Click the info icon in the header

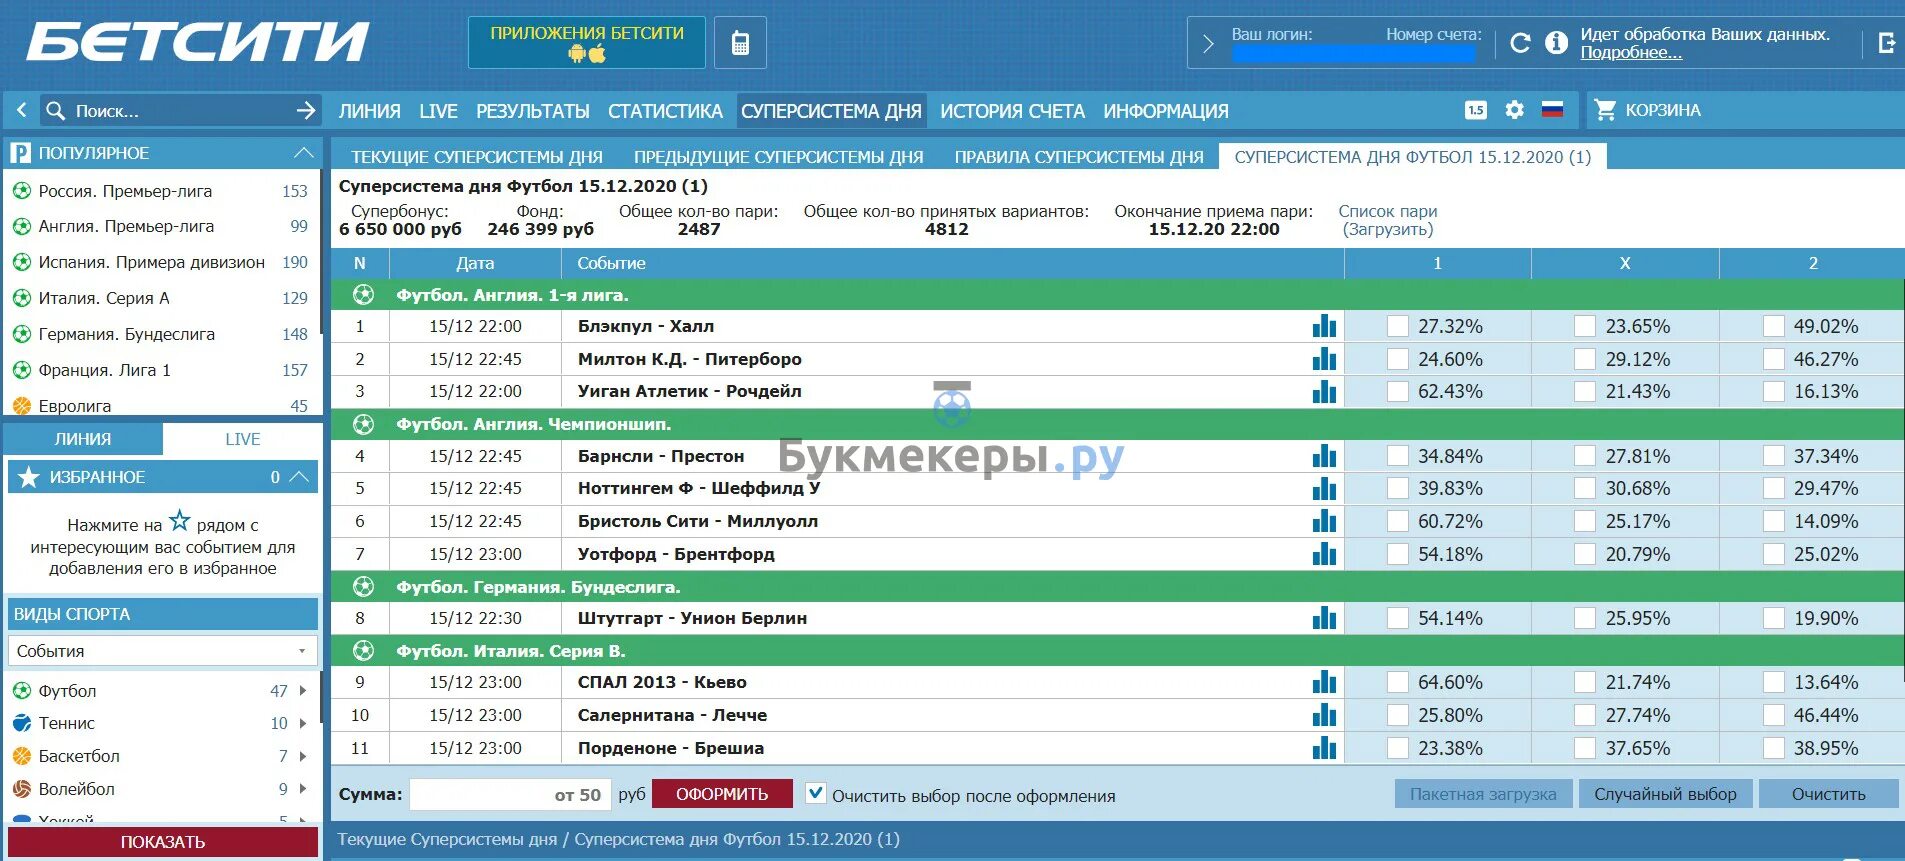[1556, 43]
